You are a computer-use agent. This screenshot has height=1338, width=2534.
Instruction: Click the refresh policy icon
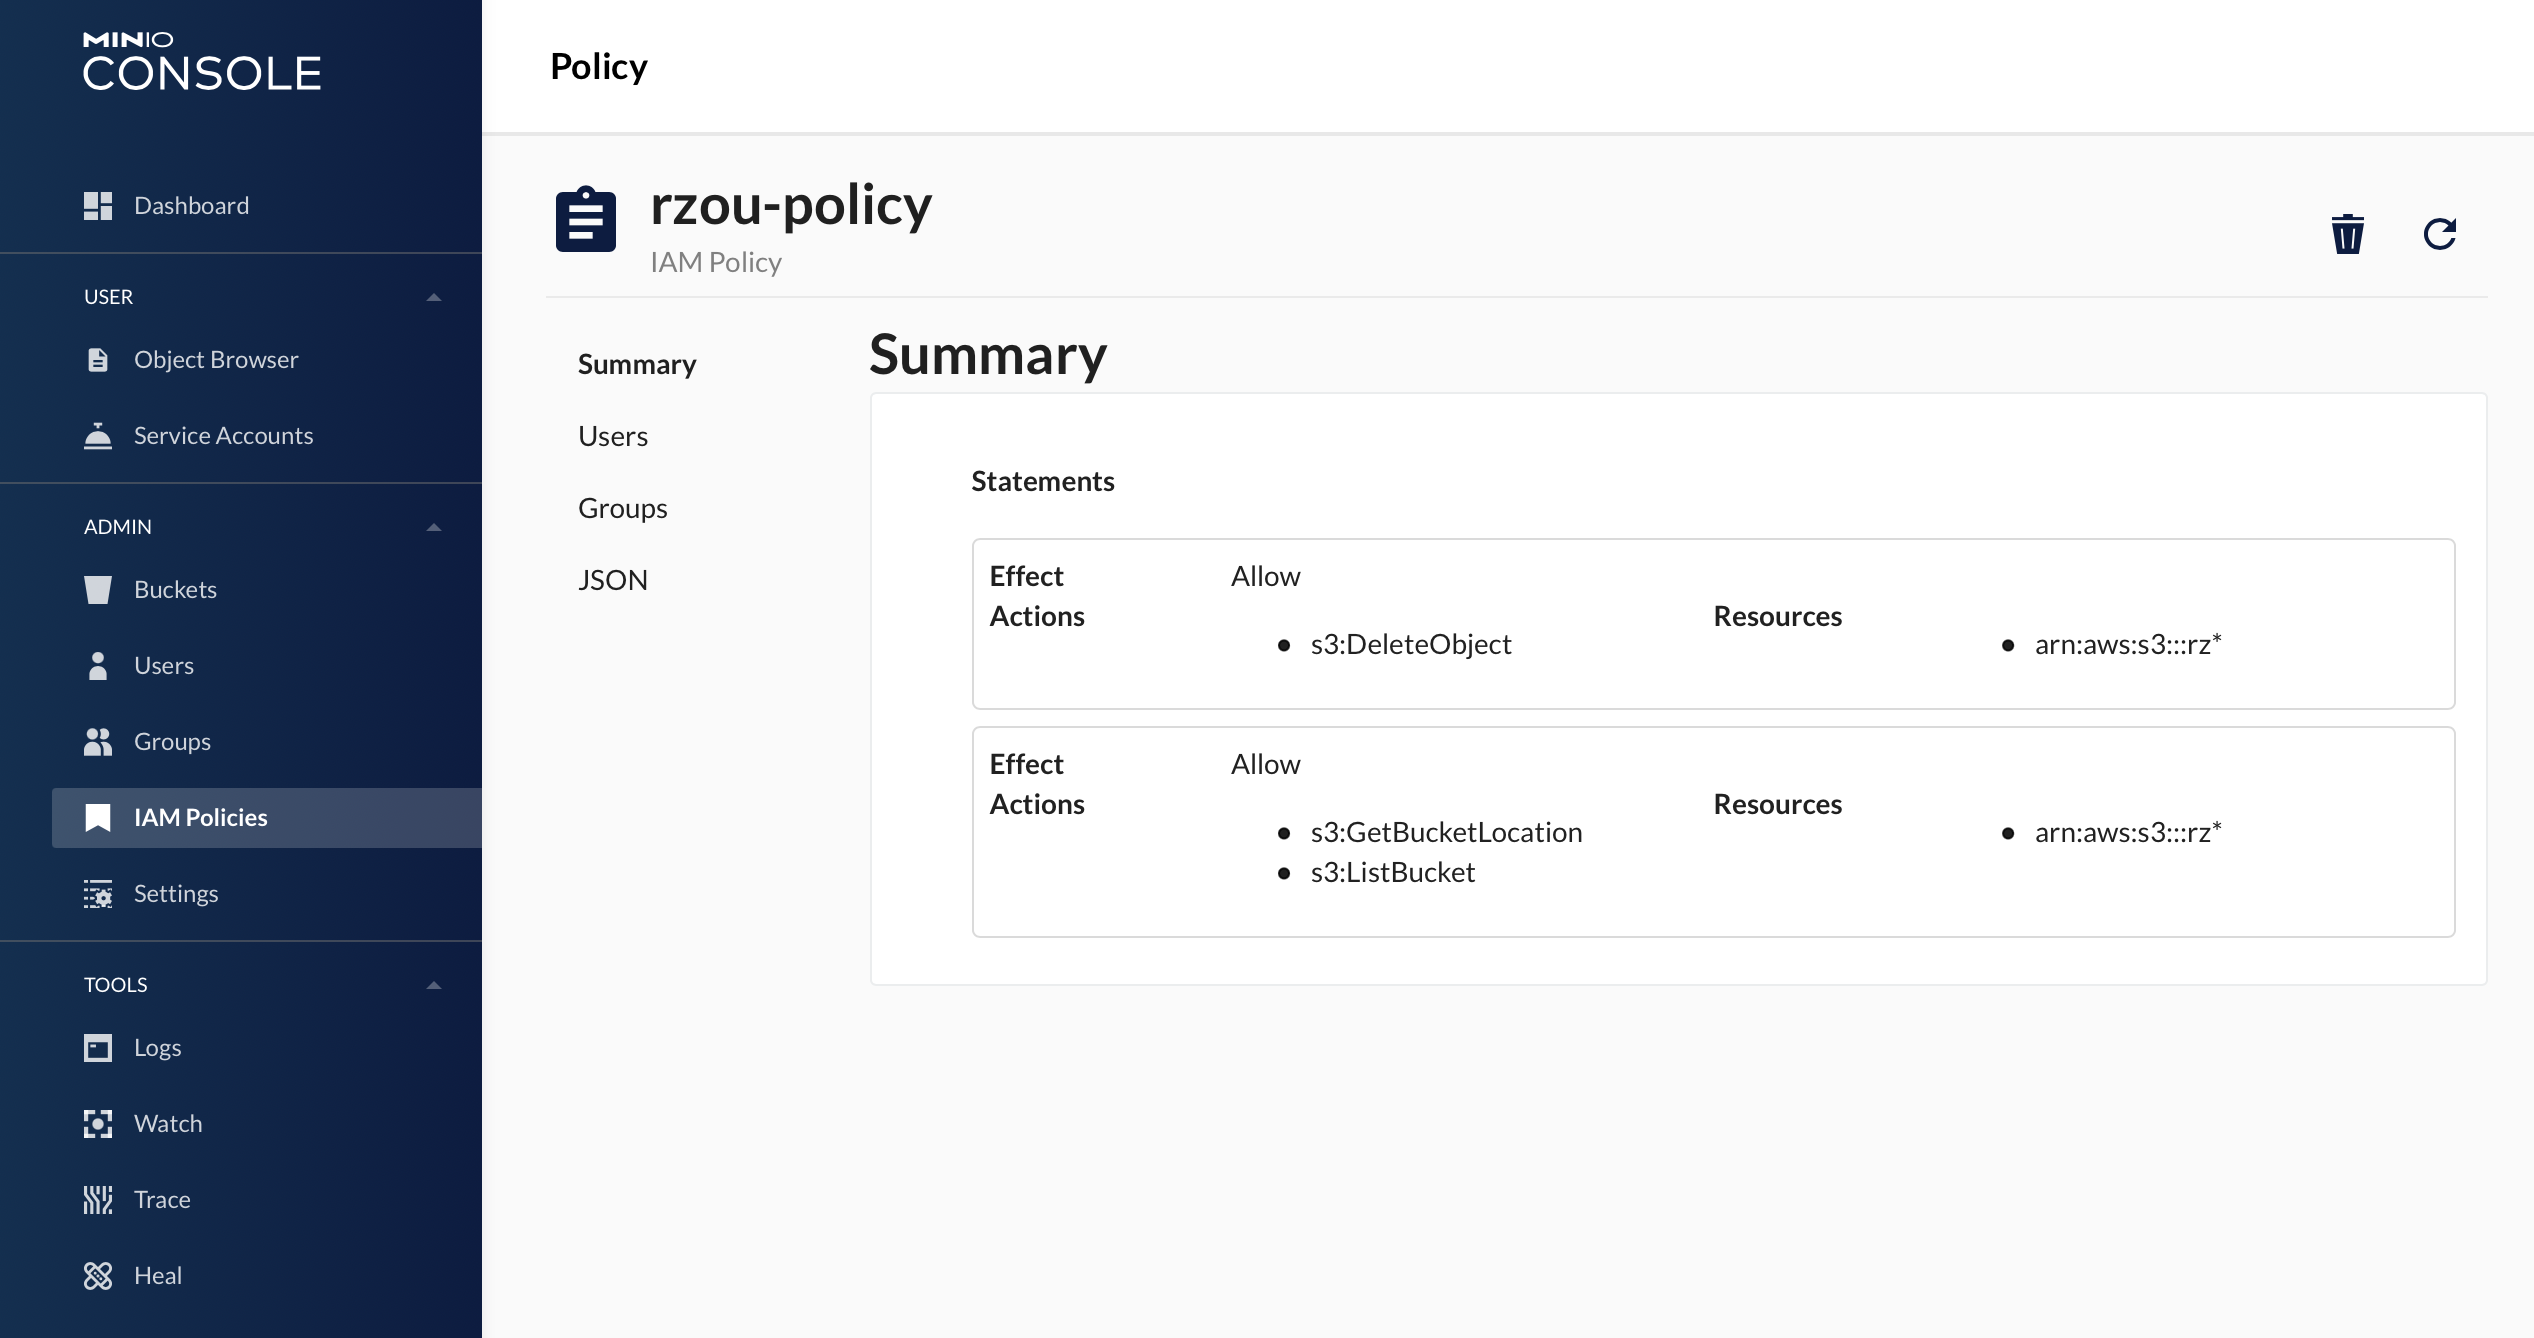pos(2439,234)
